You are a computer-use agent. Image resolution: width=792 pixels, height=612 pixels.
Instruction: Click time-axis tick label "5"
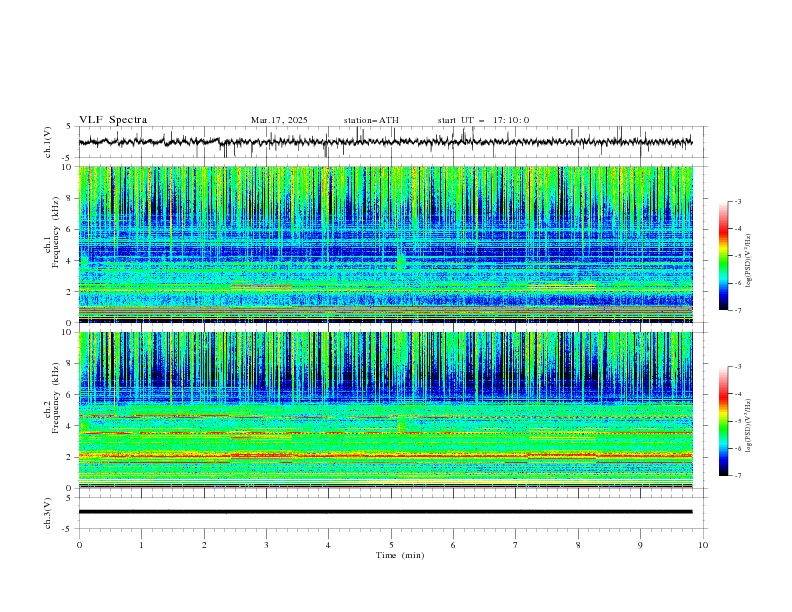coord(391,545)
